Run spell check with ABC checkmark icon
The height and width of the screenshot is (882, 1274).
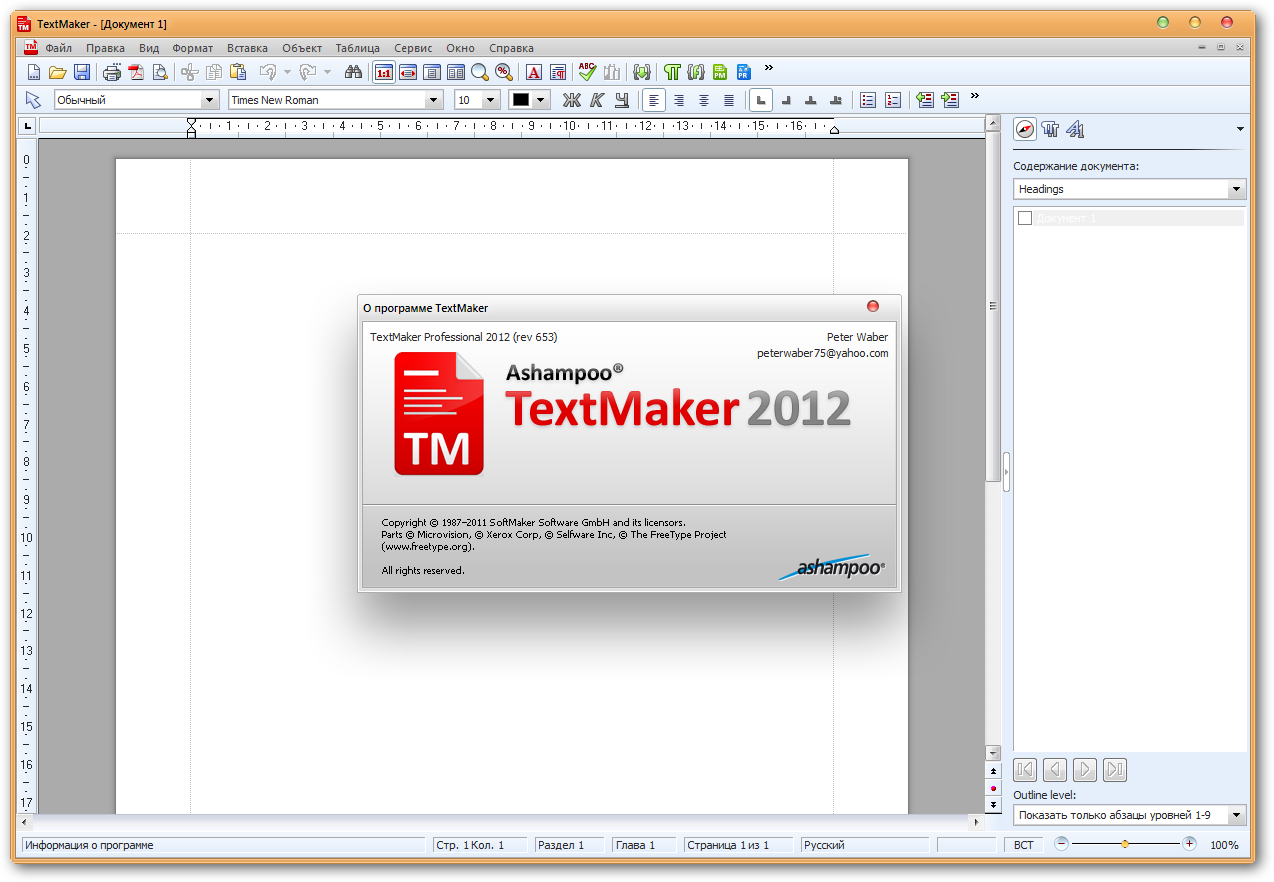[x=587, y=72]
